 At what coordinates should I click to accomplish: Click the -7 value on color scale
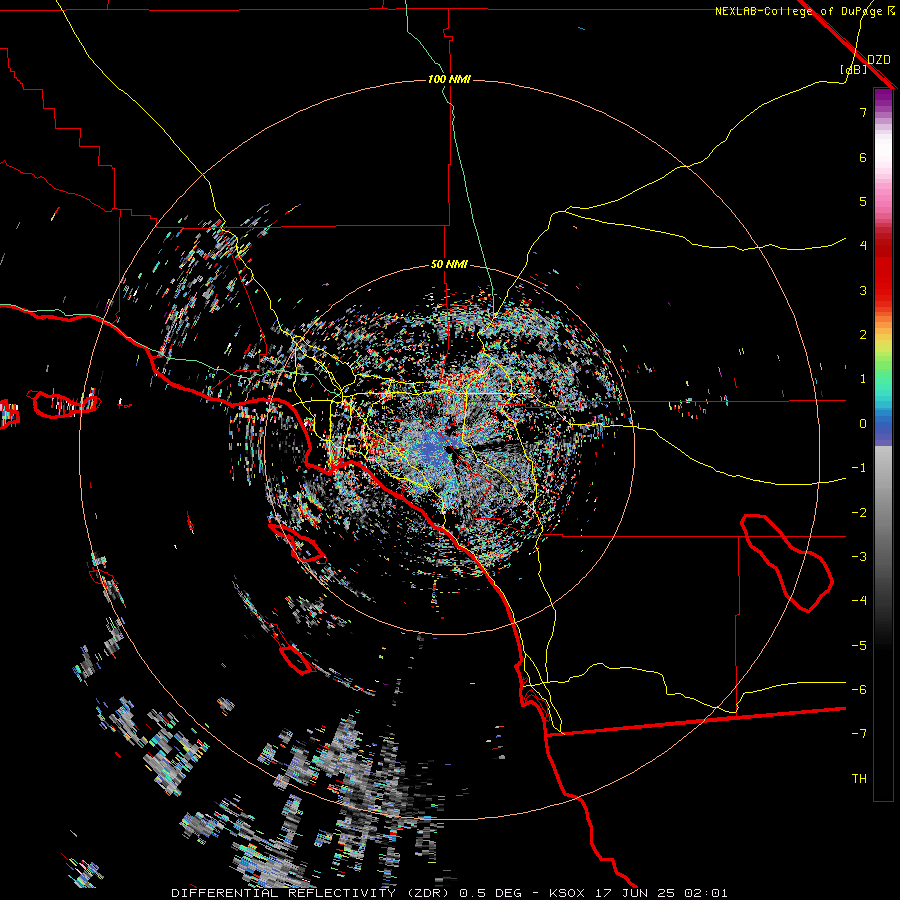pyautogui.click(x=859, y=734)
